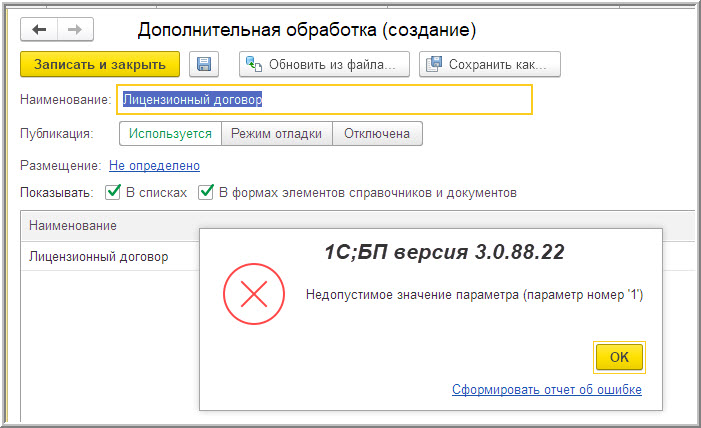This screenshot has width=701, height=428.
Task: Click OK in the error dialog
Action: 619,357
